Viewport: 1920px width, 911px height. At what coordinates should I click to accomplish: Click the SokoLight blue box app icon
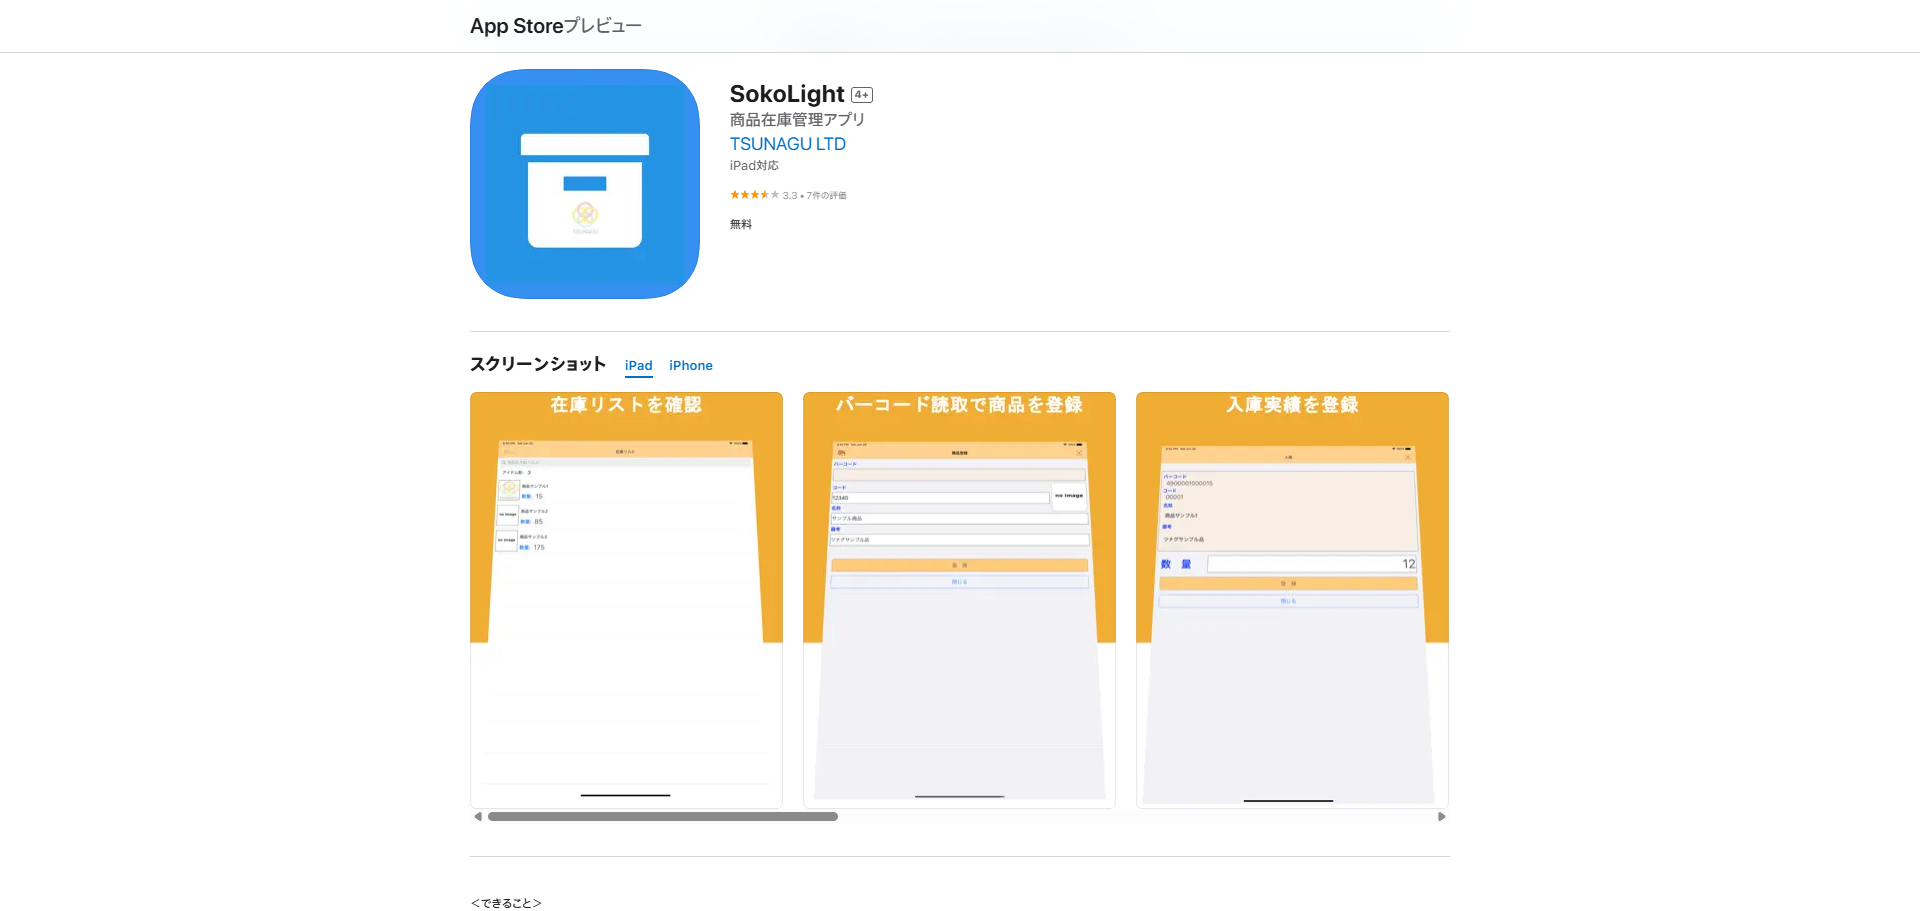coord(585,184)
